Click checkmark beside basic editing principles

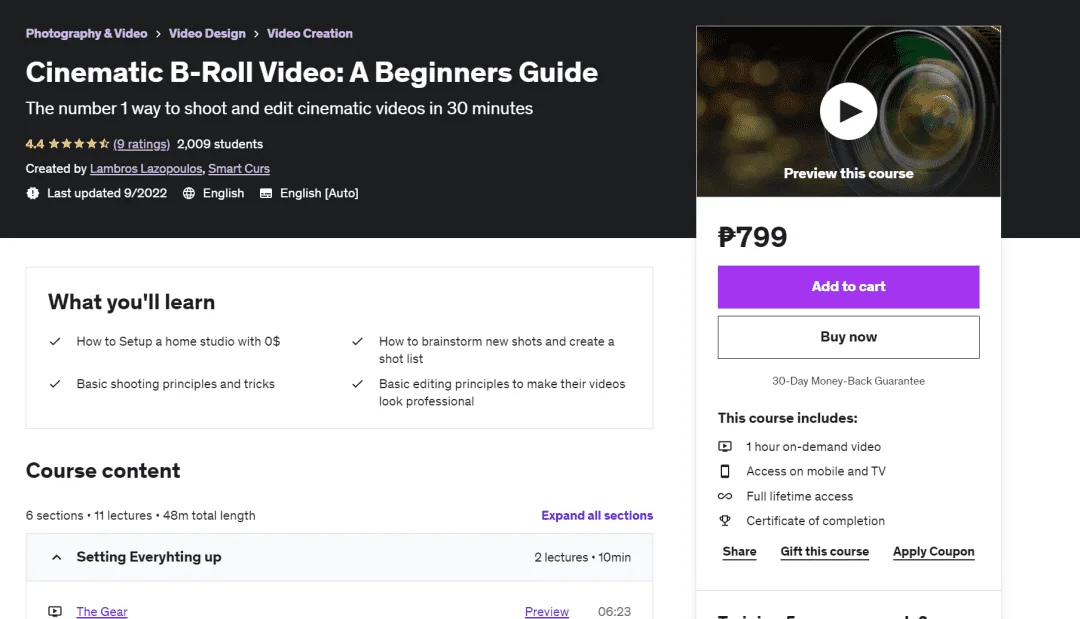pos(357,384)
